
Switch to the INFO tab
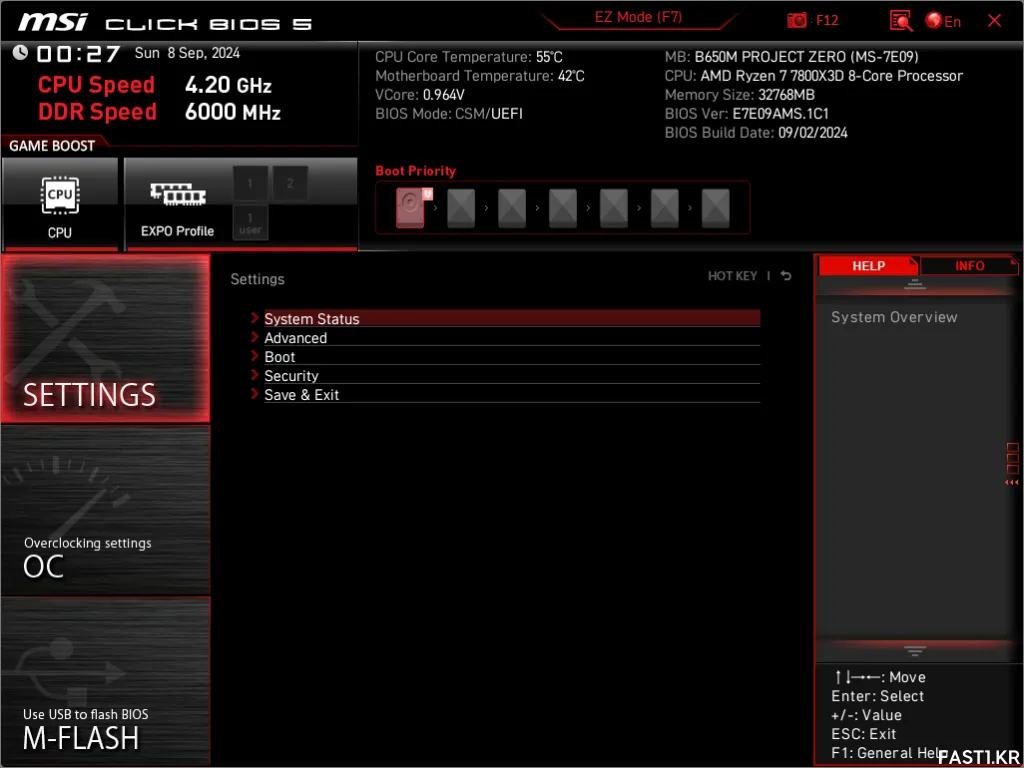969,266
